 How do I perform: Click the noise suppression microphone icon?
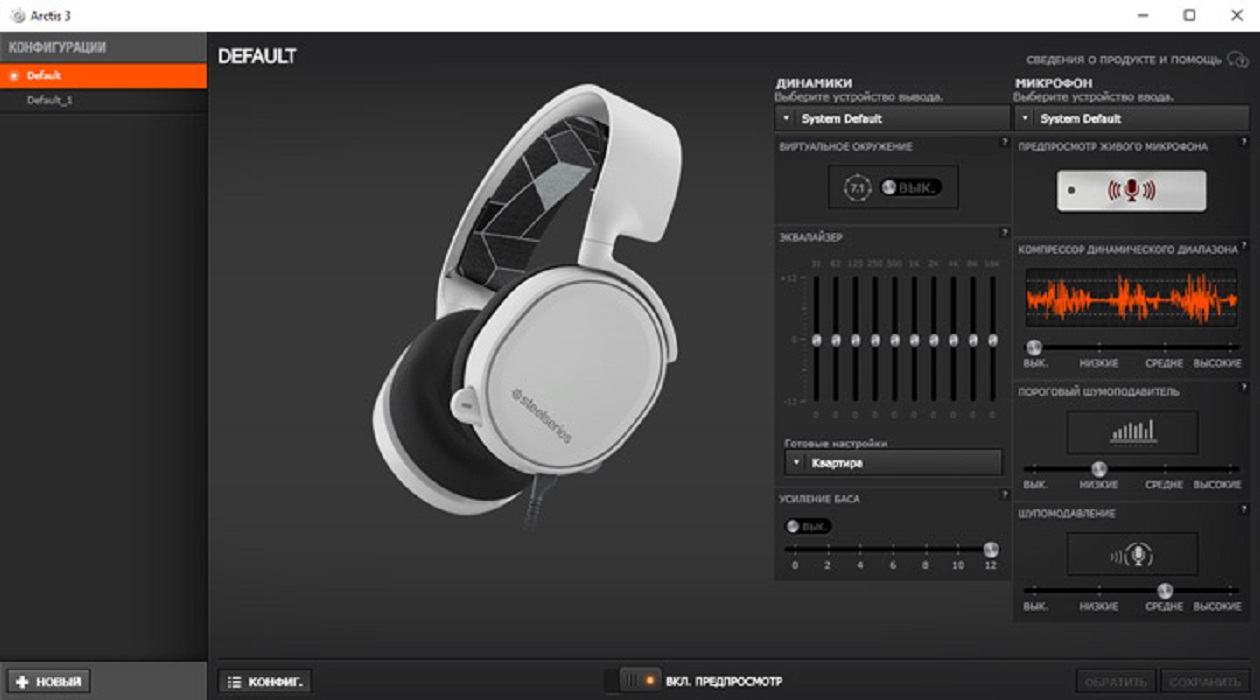click(x=1132, y=556)
